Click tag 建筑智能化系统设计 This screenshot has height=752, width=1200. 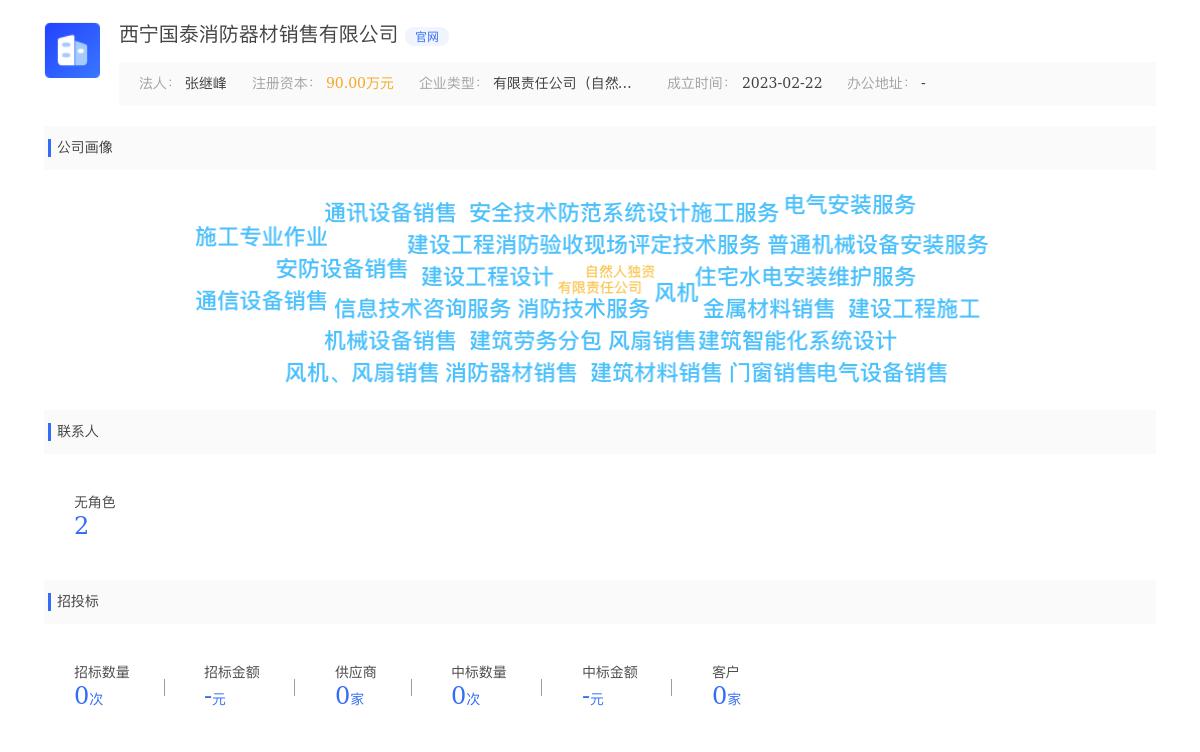click(x=797, y=341)
